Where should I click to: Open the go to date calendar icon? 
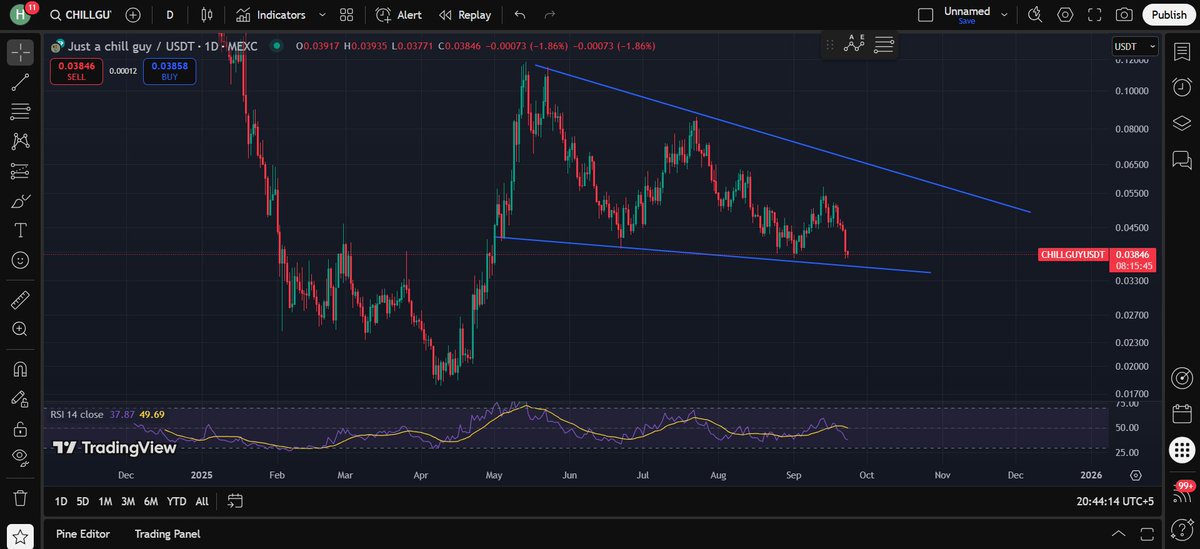235,501
